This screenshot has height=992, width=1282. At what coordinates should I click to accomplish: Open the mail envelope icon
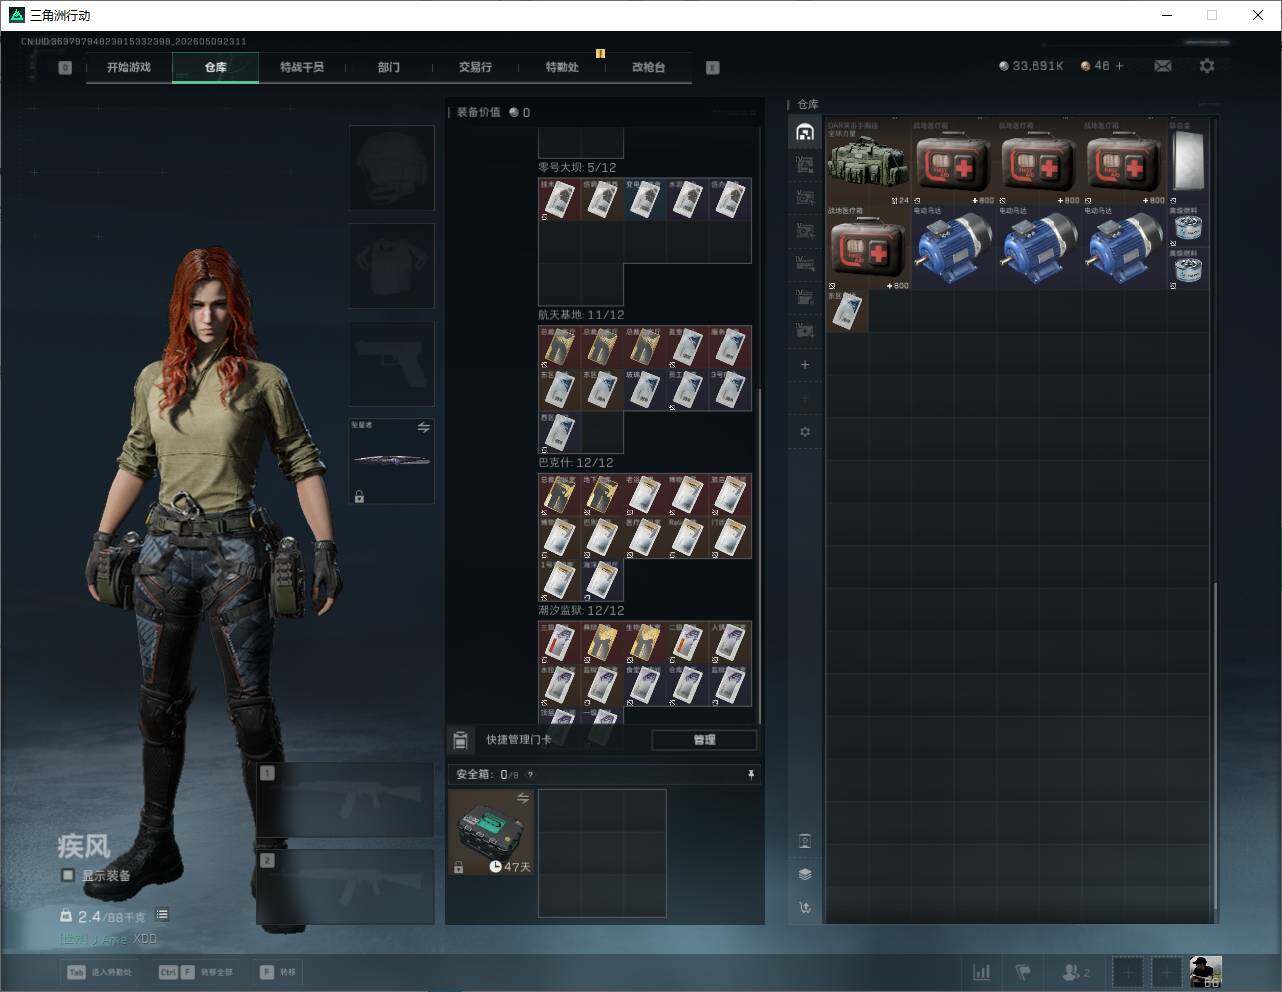click(x=1162, y=66)
